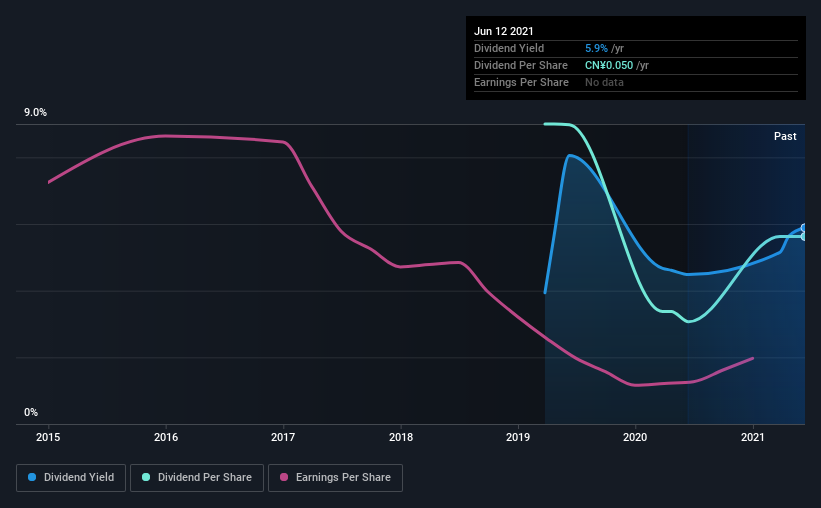Click the 5.9% dividend yield value
The image size is (821, 508).
596,48
